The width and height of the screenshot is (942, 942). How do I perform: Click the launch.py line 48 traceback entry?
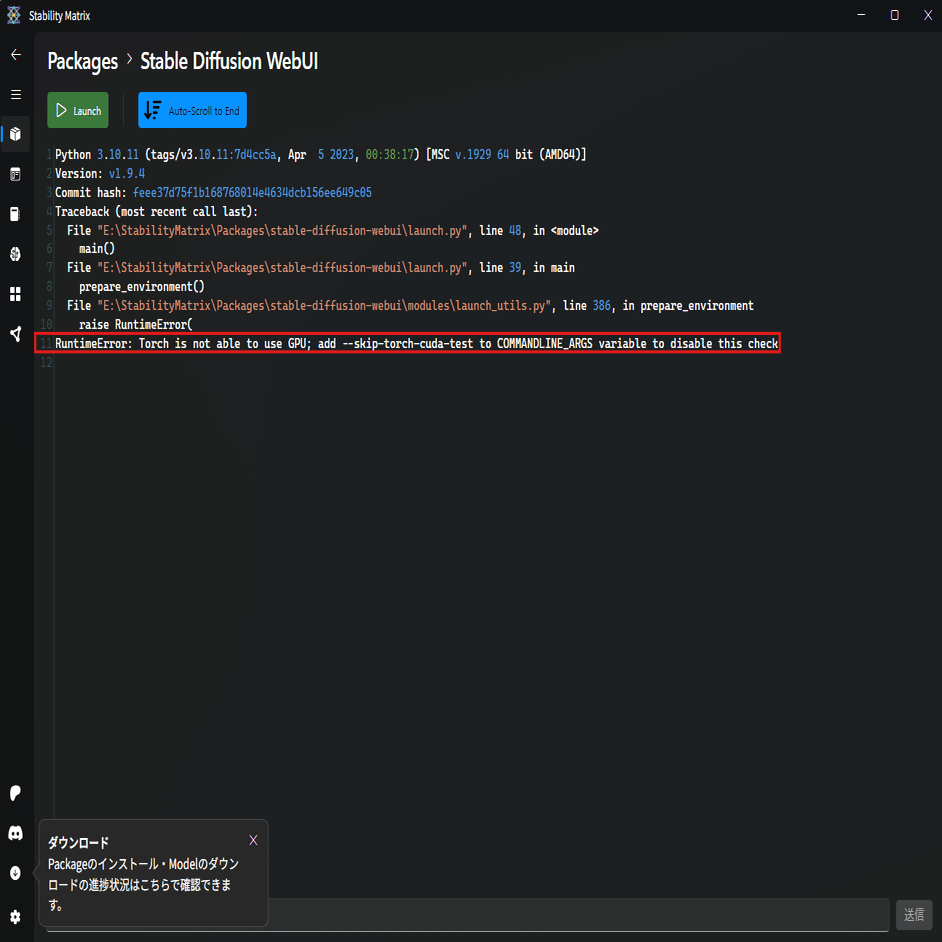[x=333, y=231]
